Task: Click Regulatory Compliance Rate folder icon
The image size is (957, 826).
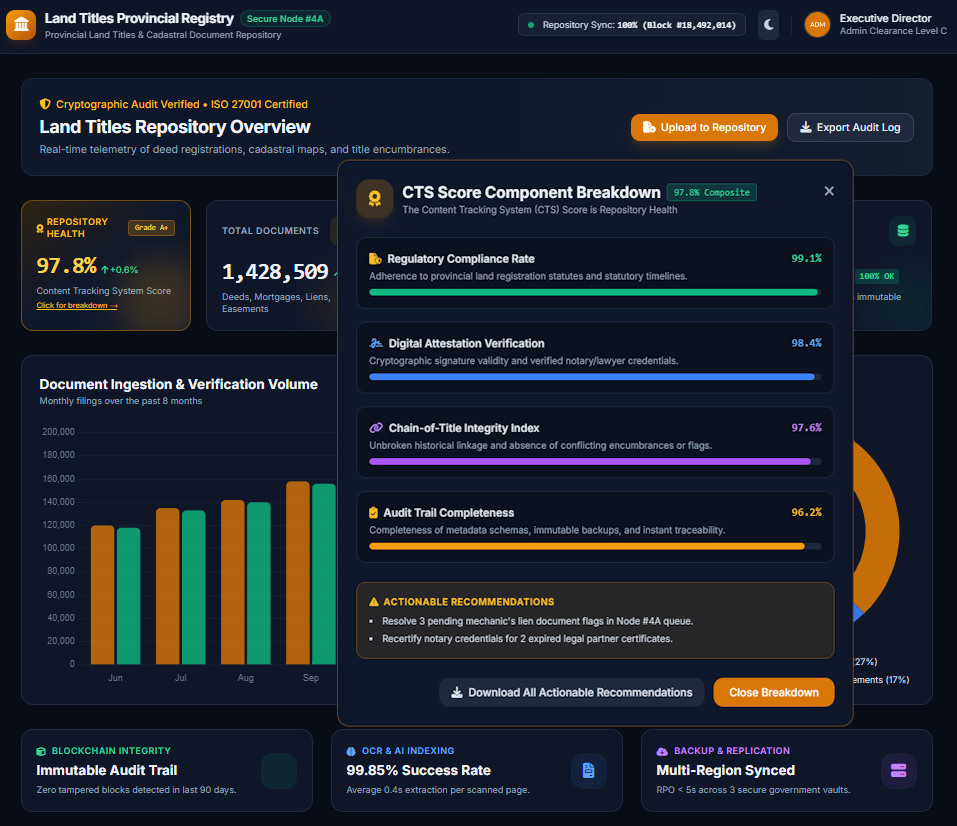Action: 375,259
